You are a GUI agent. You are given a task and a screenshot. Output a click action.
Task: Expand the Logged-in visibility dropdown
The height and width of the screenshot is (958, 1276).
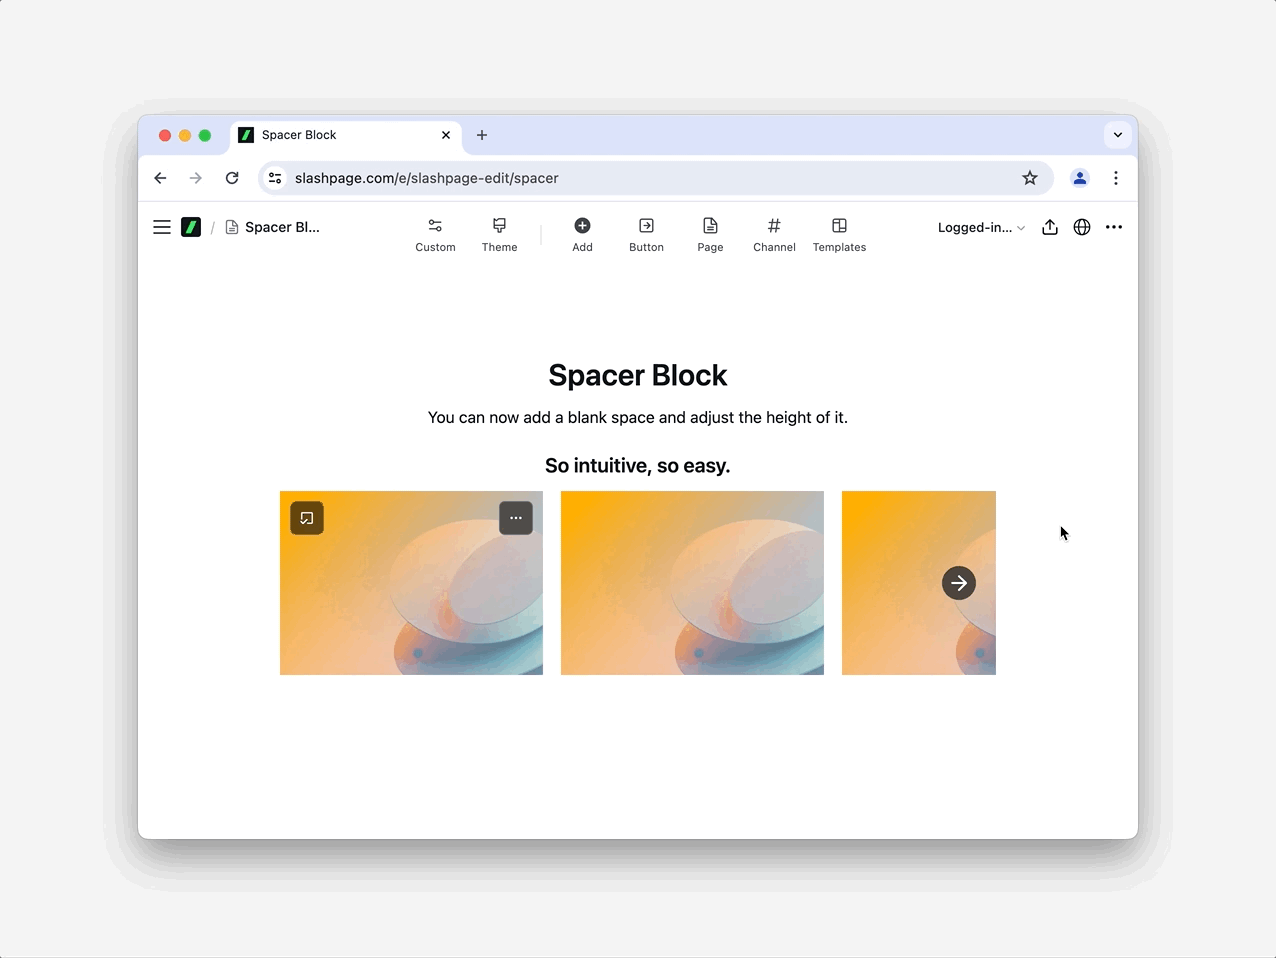point(981,227)
